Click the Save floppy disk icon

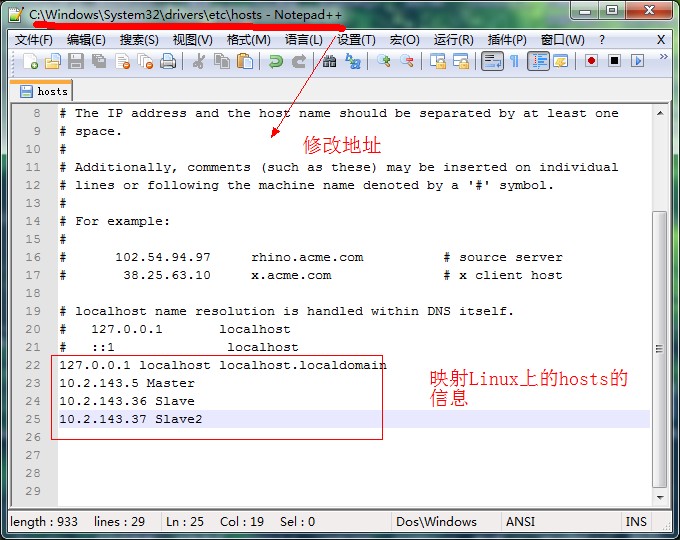click(76, 61)
